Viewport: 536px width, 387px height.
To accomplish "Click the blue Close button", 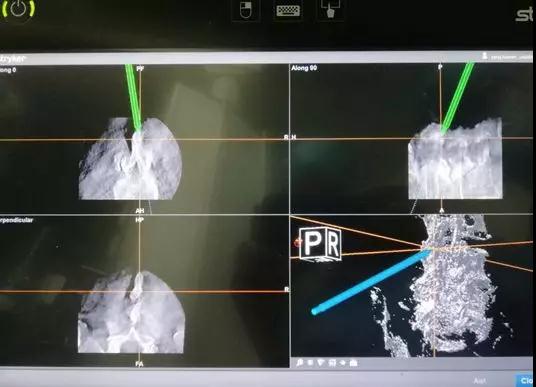I will click(x=525, y=380).
